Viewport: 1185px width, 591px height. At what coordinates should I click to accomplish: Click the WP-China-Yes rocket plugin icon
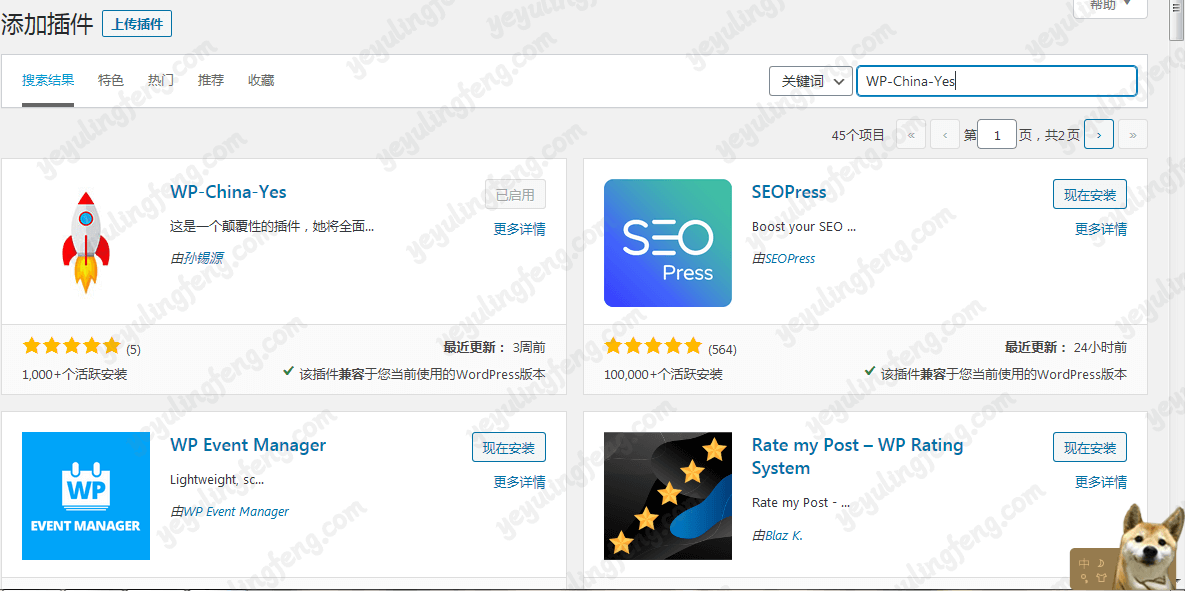click(85, 243)
